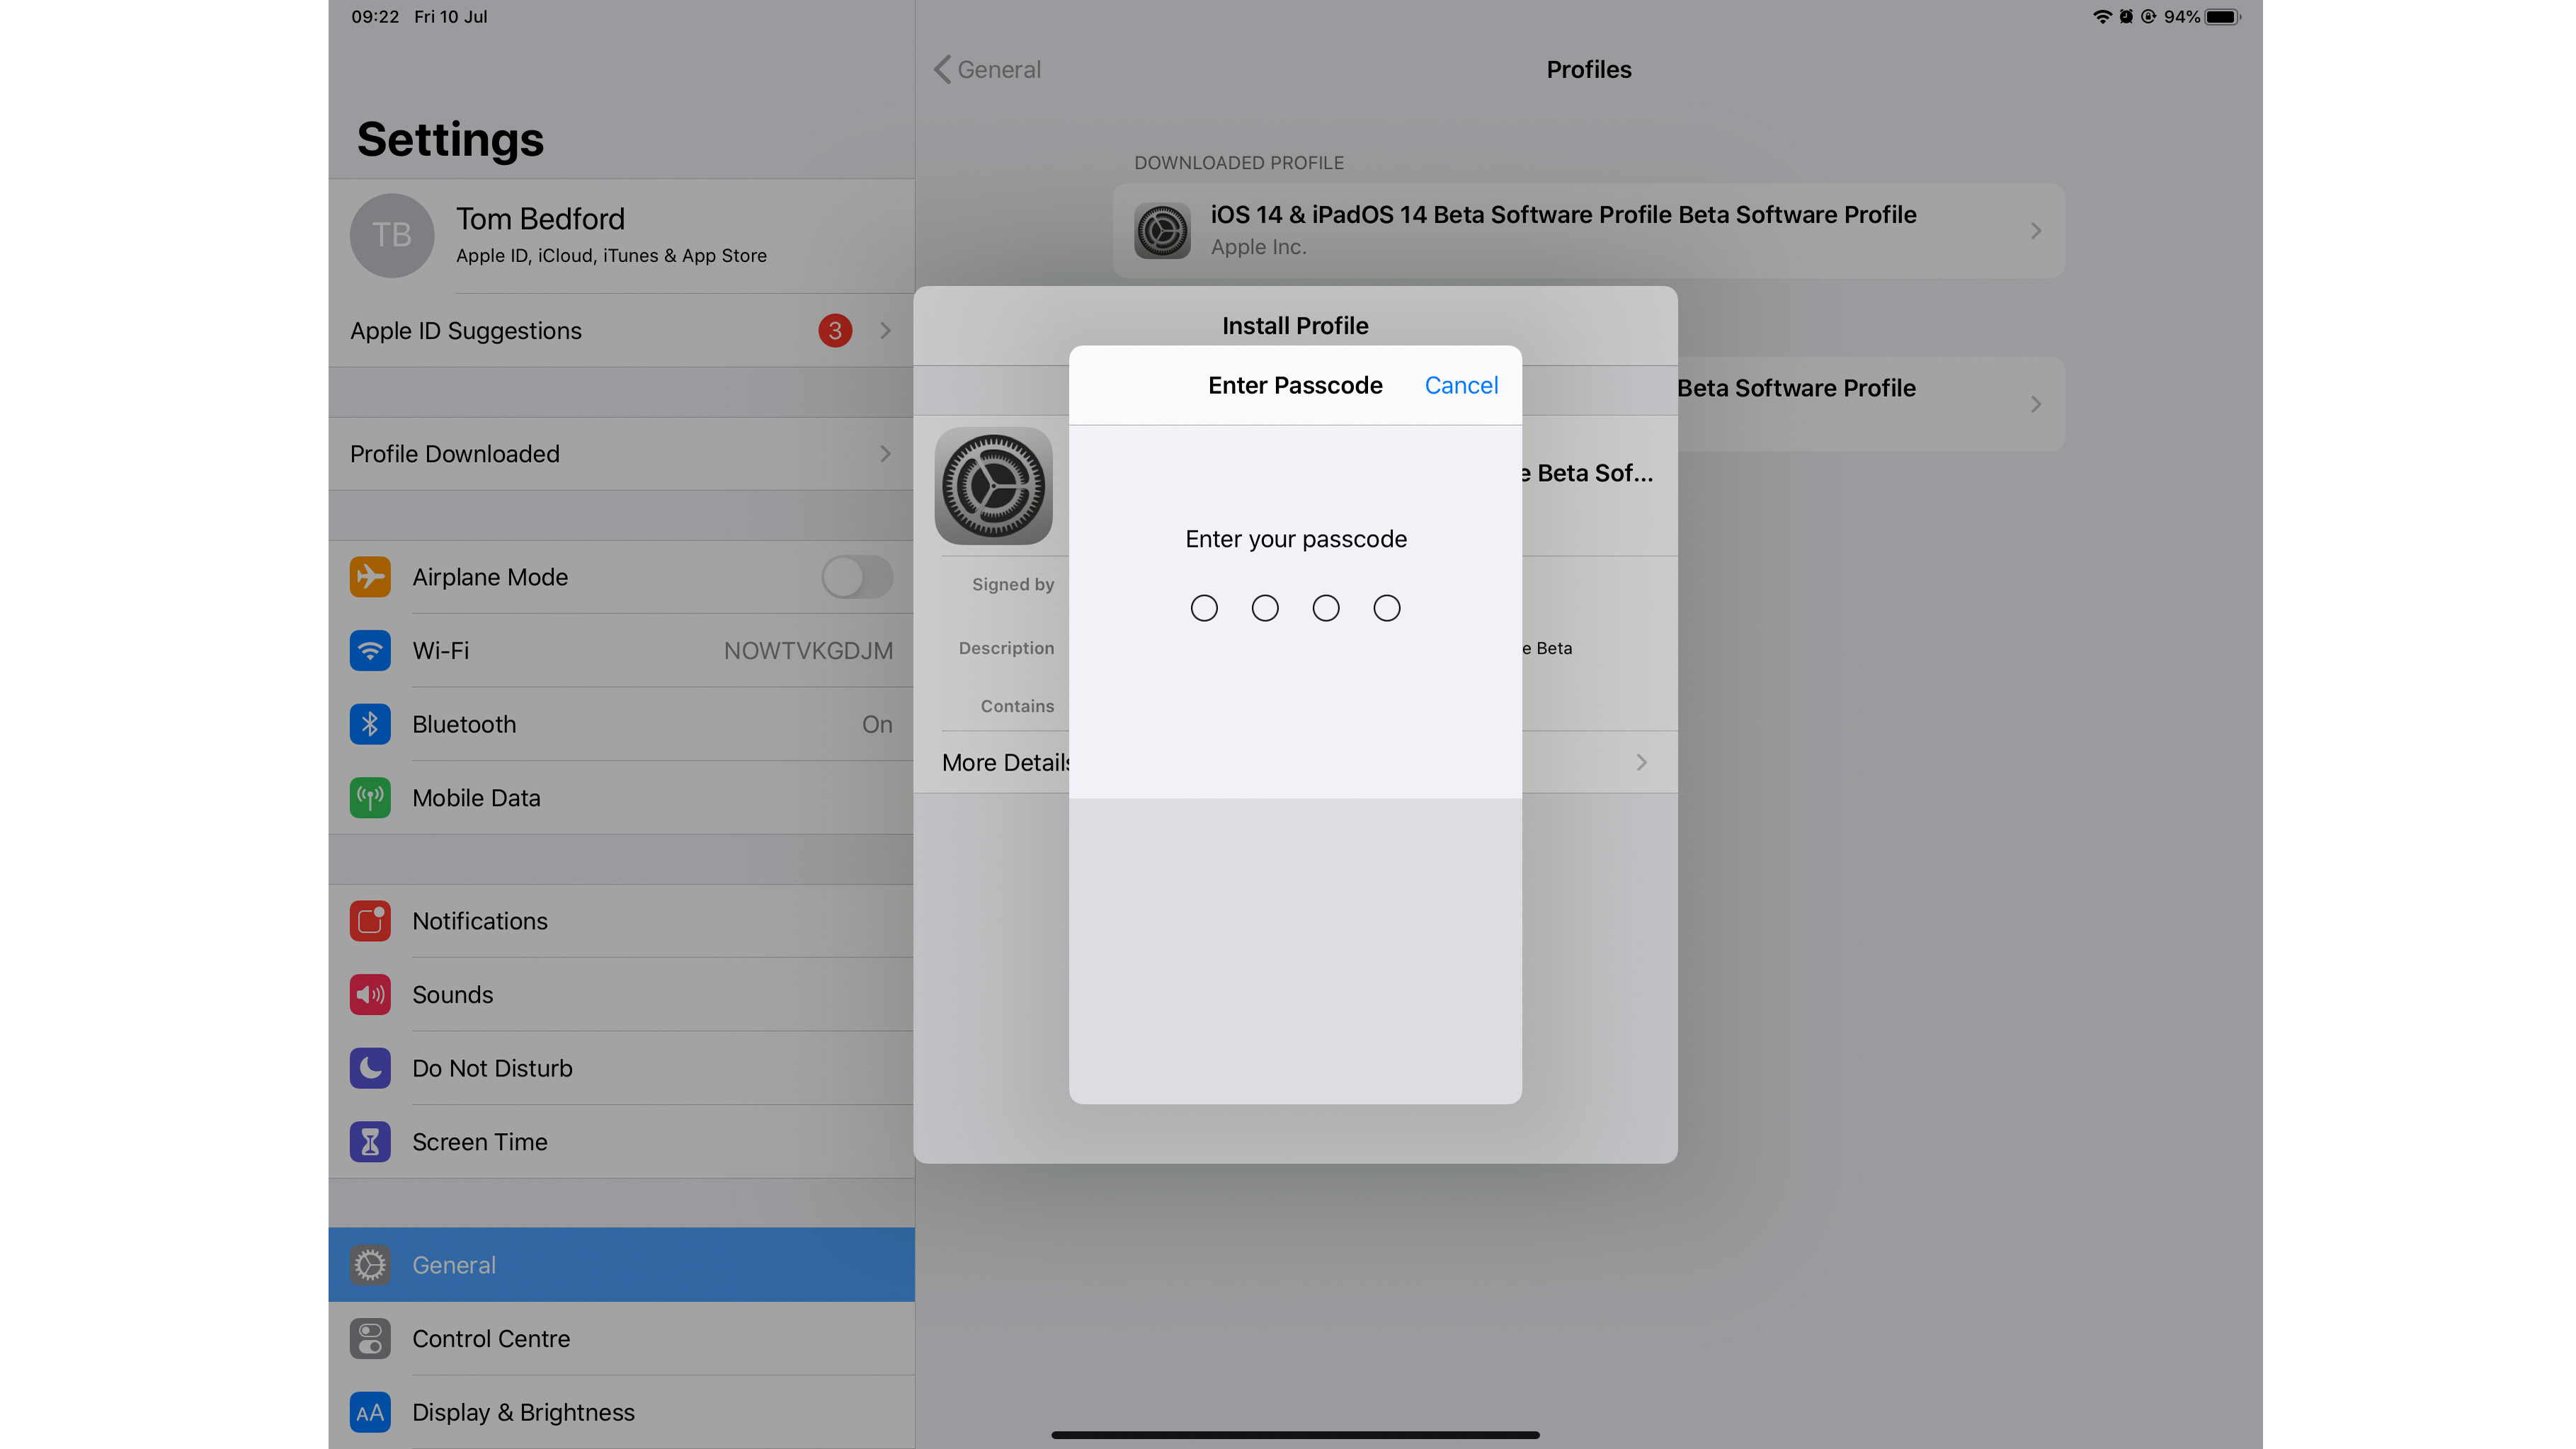Viewport: 2576px width, 1449px height.
Task: Click the Bluetooth icon
Action: 370,724
